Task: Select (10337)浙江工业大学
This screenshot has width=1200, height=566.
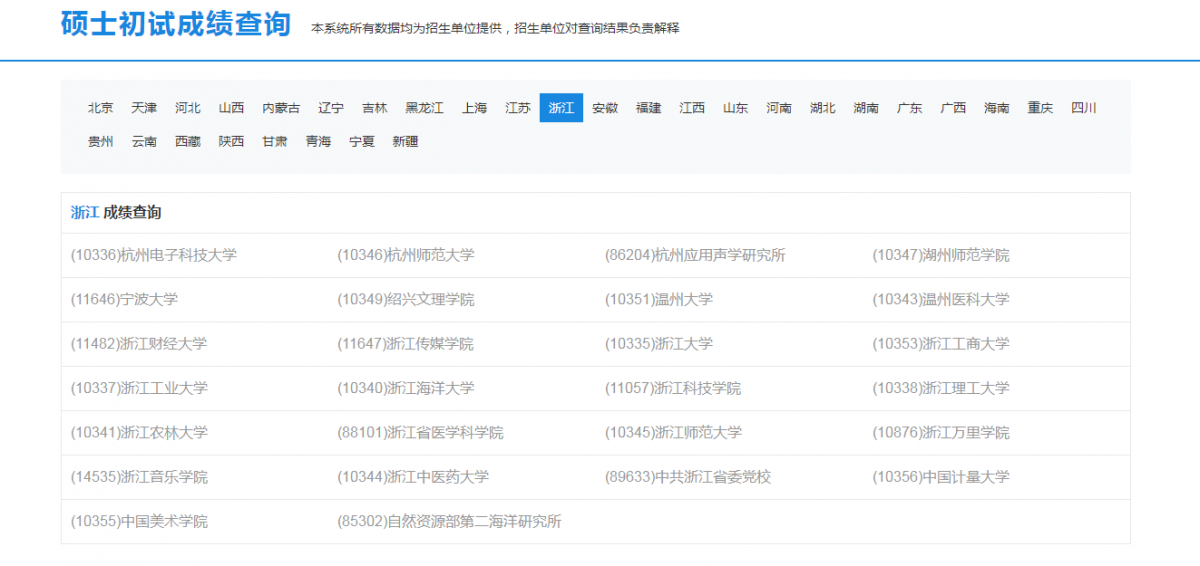Action: coord(139,388)
